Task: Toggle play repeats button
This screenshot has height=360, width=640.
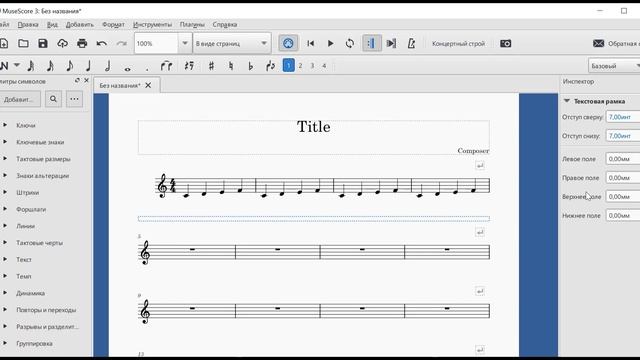Action: [372, 43]
